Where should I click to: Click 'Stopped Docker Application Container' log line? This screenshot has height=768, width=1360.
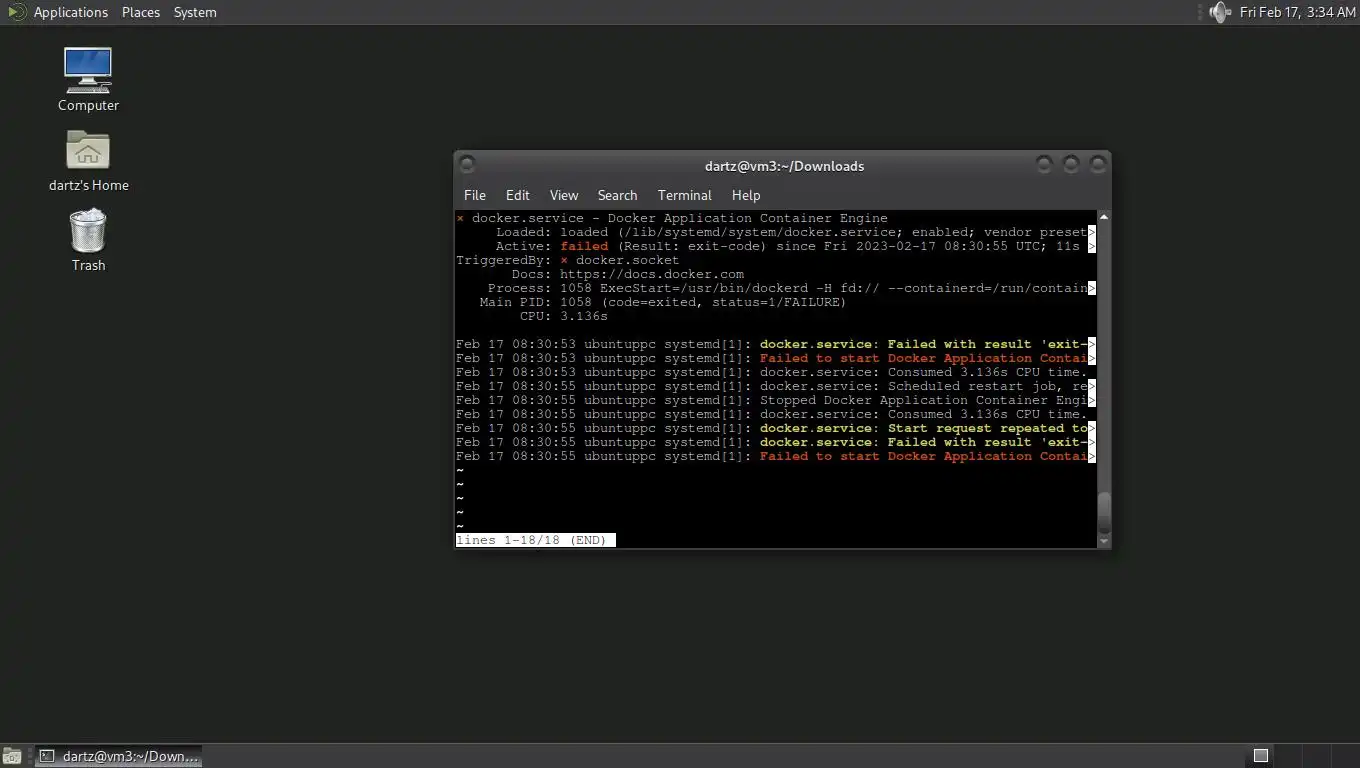tap(776, 400)
